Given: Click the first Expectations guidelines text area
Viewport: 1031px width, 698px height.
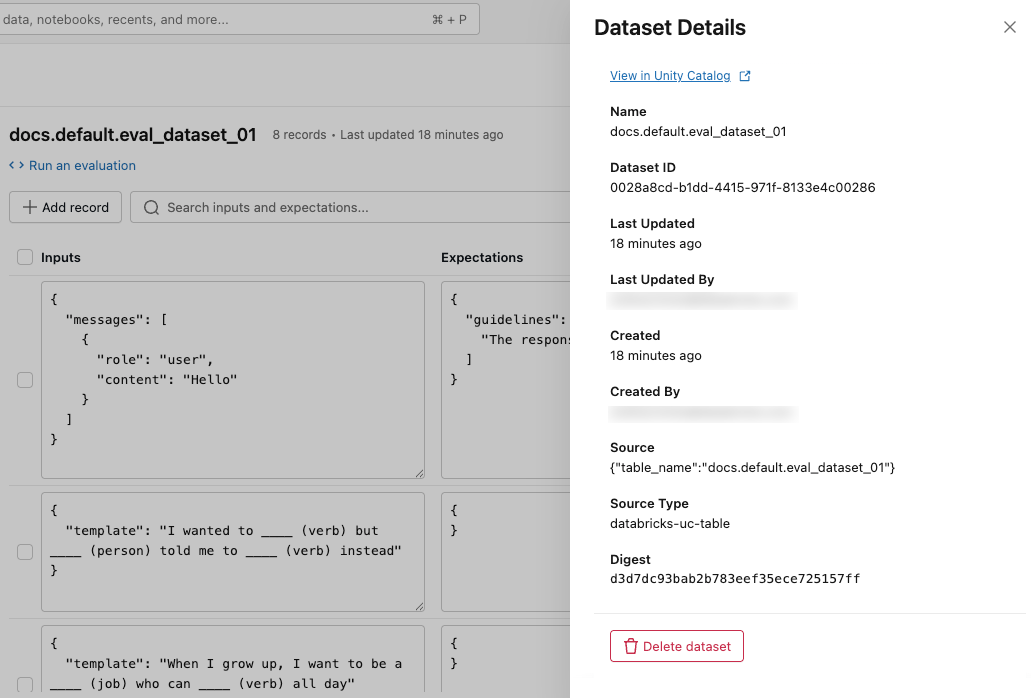Looking at the screenshot, I should point(505,380).
